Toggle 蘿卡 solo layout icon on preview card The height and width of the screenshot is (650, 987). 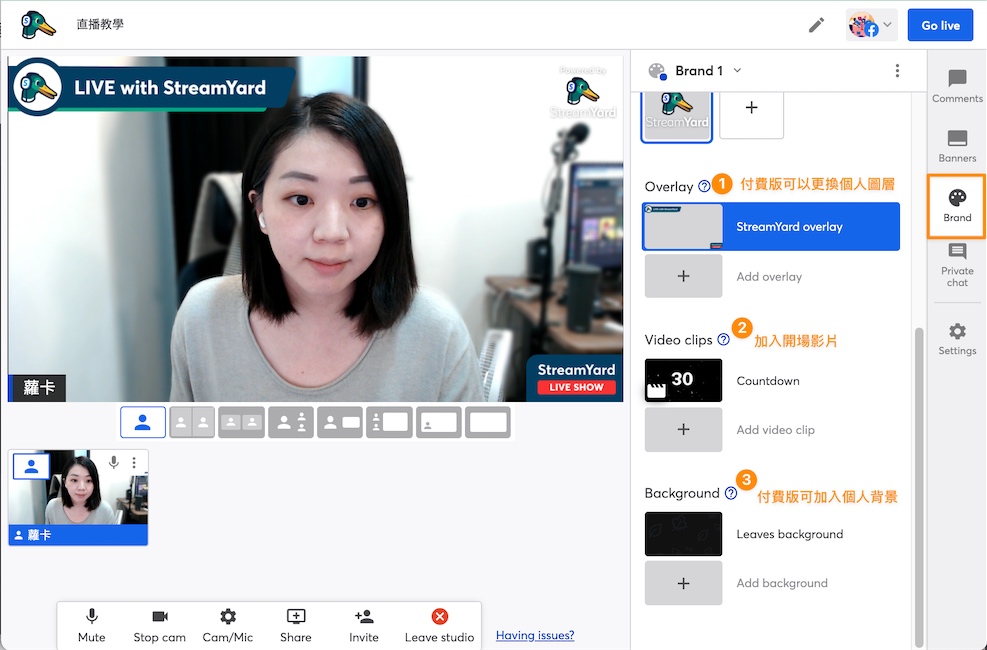click(x=31, y=466)
